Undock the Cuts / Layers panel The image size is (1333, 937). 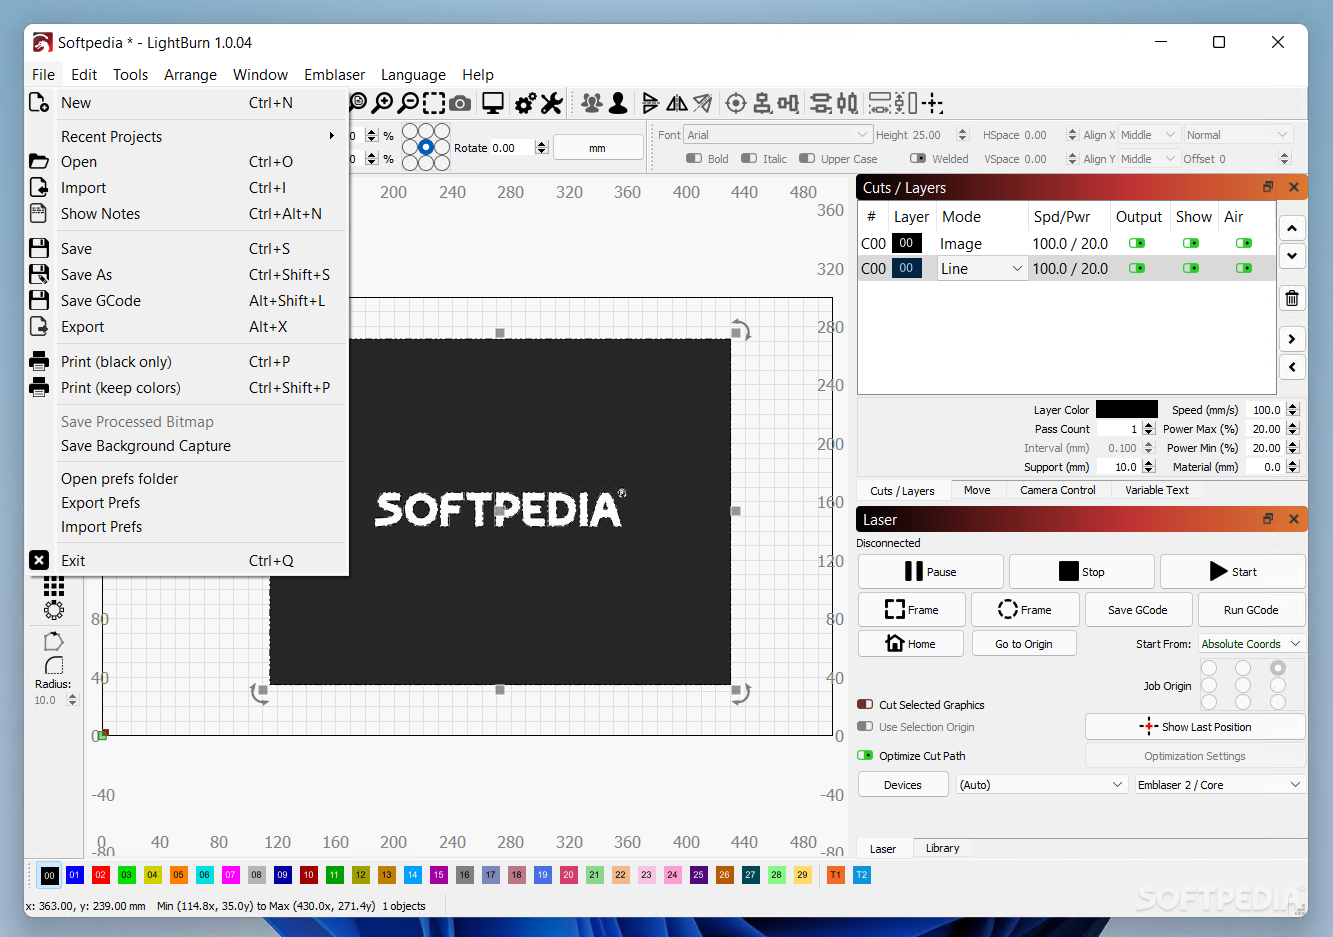point(1268,187)
